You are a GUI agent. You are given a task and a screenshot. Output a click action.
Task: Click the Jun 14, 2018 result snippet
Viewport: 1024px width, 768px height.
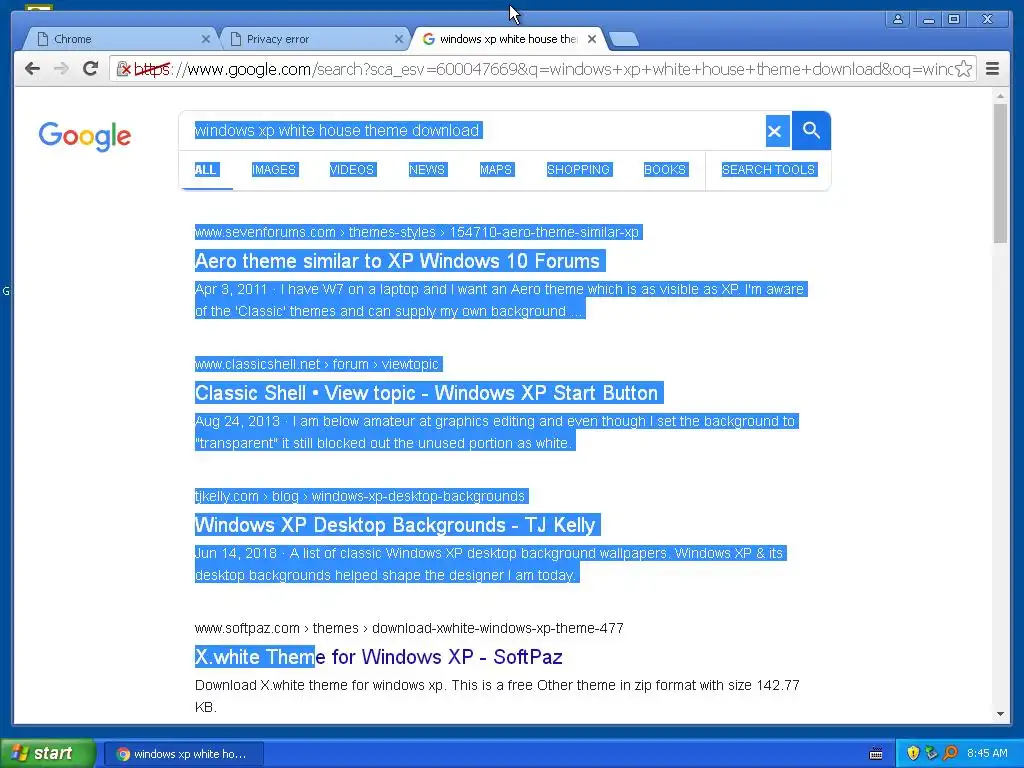click(x=491, y=564)
